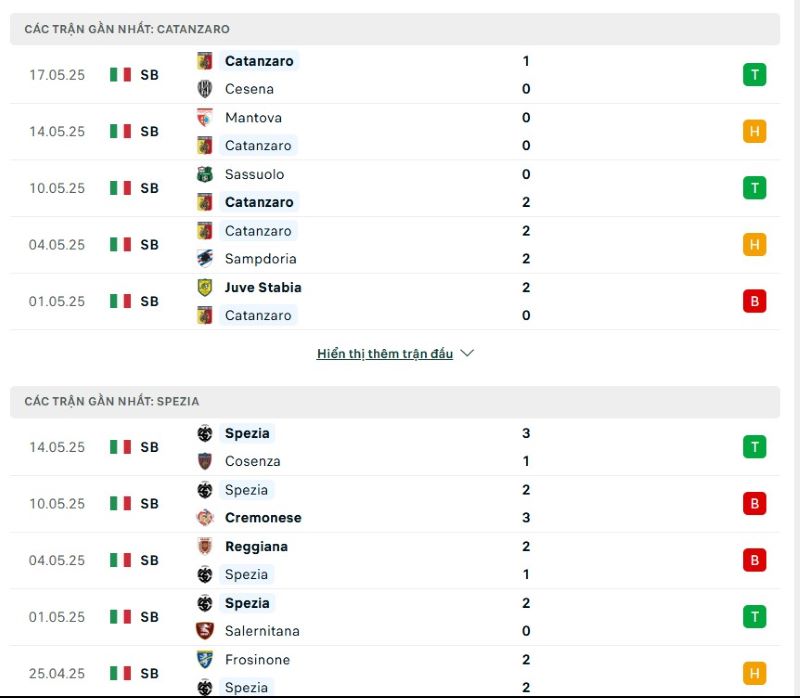The width and height of the screenshot is (800, 698).
Task: Open the Spezia vs Cosenza match row
Action: coord(395,447)
